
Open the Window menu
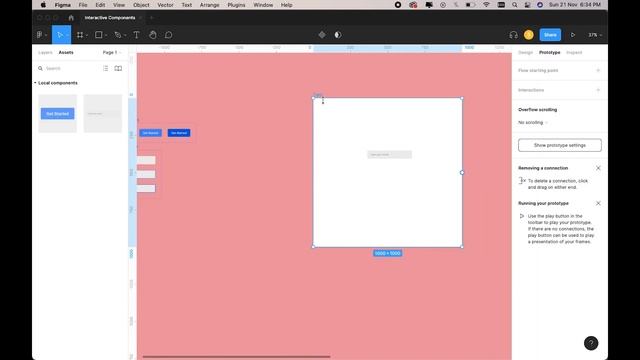click(x=263, y=5)
